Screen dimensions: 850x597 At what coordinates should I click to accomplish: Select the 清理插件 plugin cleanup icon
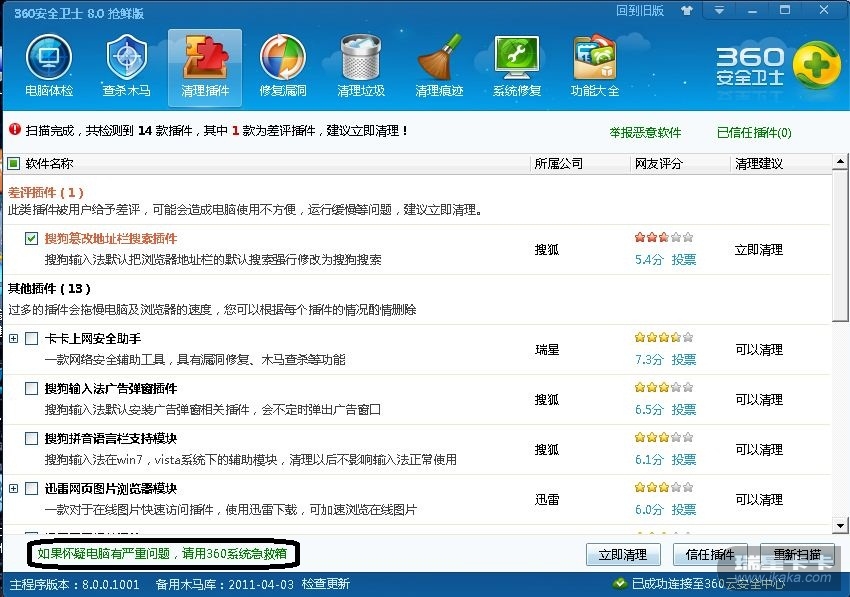pos(205,67)
